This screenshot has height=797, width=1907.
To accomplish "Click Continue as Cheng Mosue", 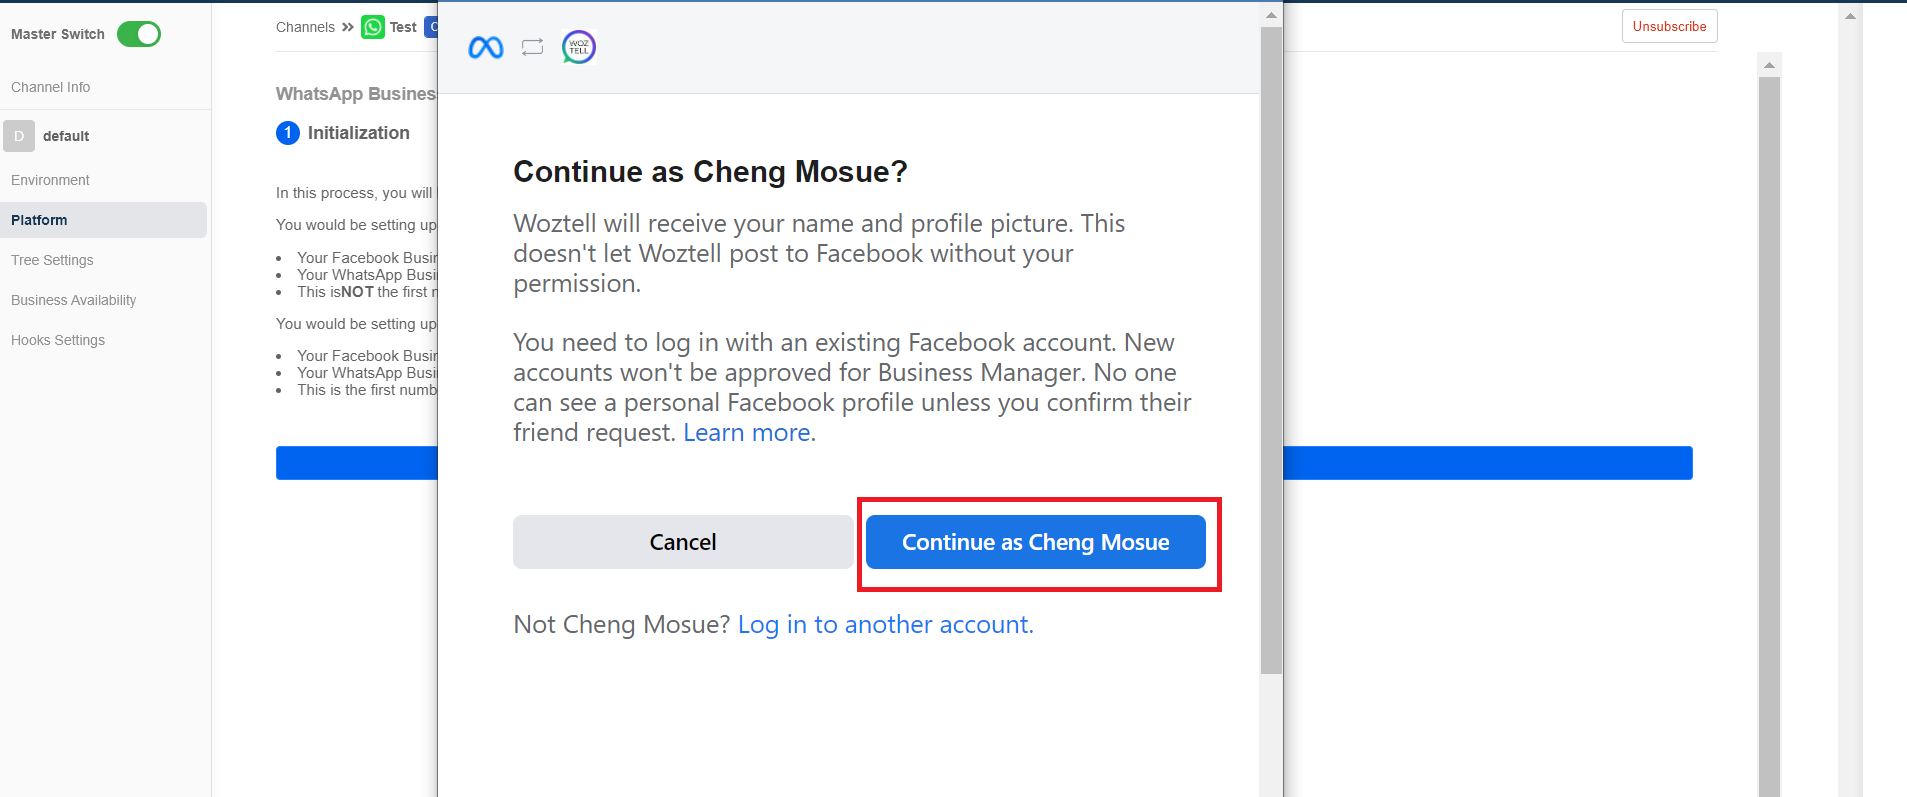I will coord(1036,542).
